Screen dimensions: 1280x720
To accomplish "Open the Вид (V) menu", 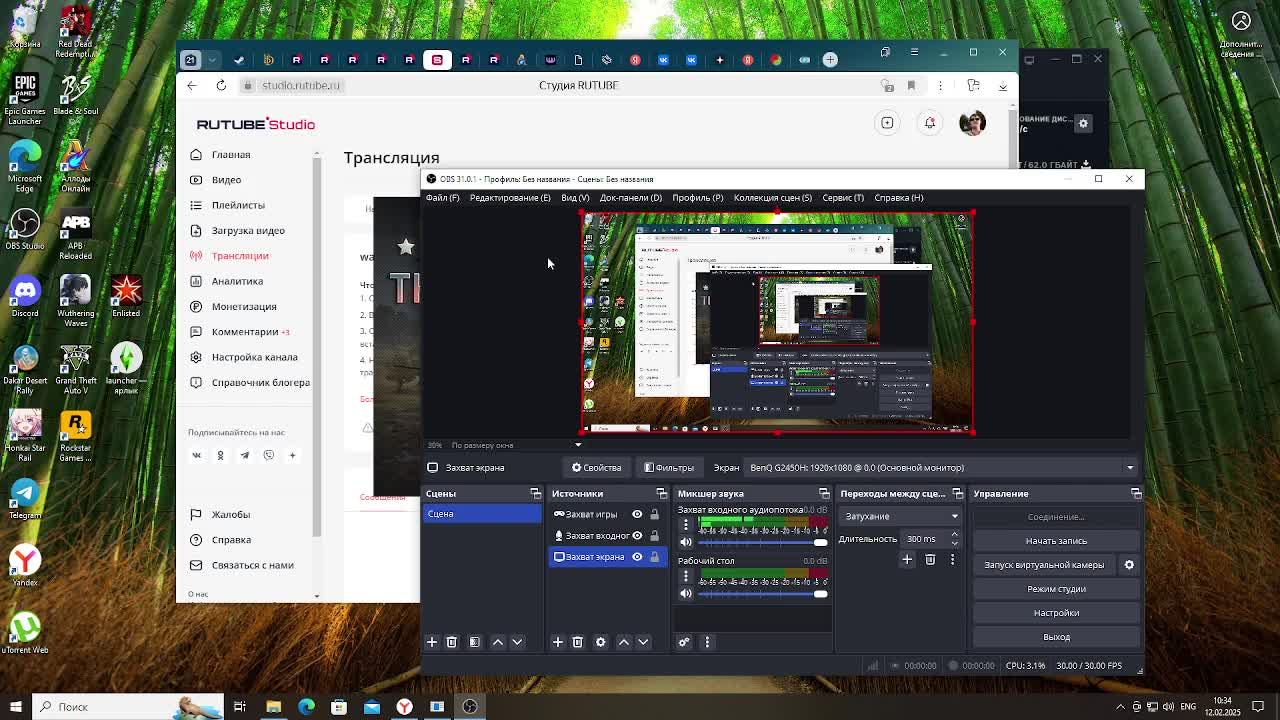I will coord(575,198).
